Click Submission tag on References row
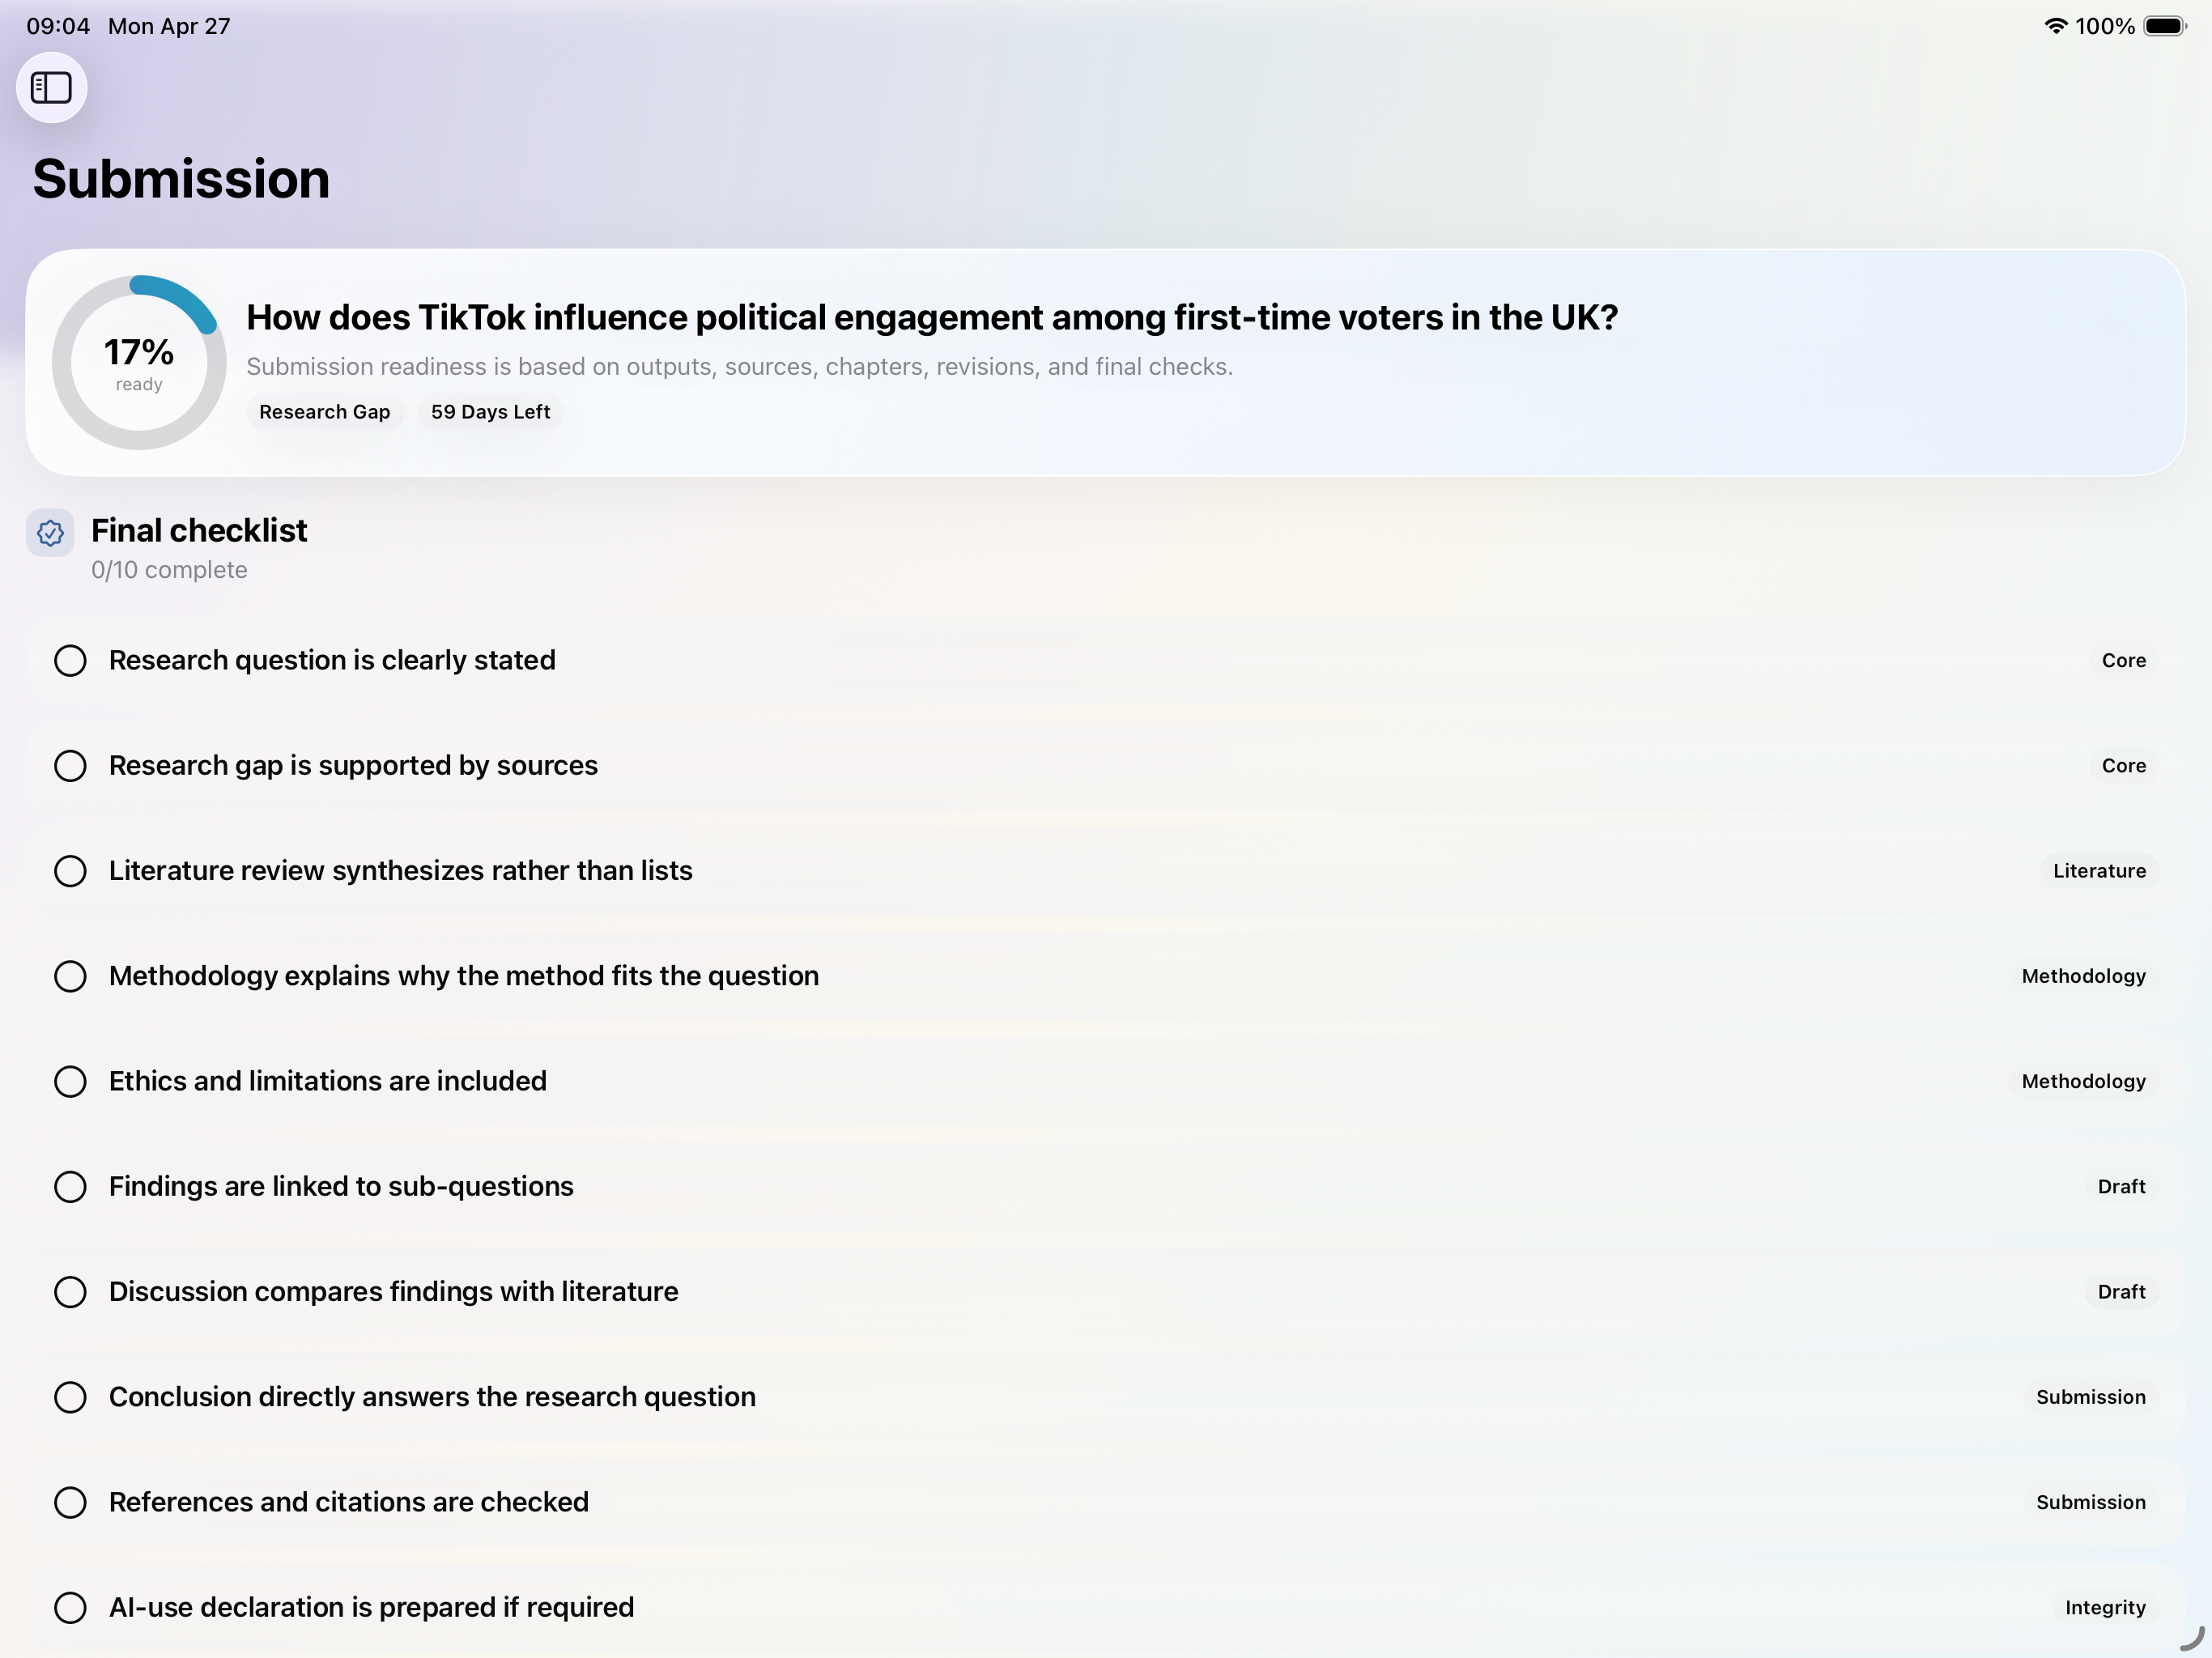The image size is (2212, 1658). (2091, 1503)
